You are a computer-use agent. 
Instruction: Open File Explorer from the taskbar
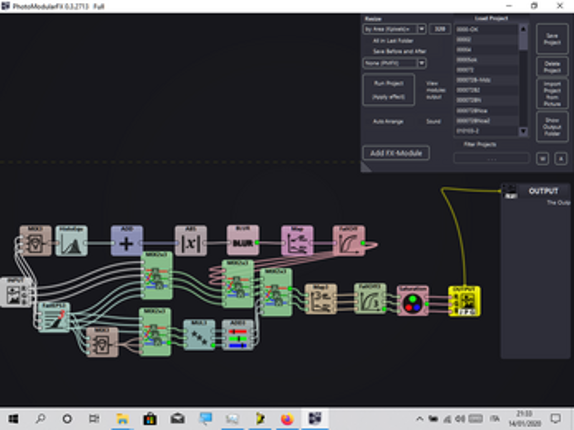122,418
